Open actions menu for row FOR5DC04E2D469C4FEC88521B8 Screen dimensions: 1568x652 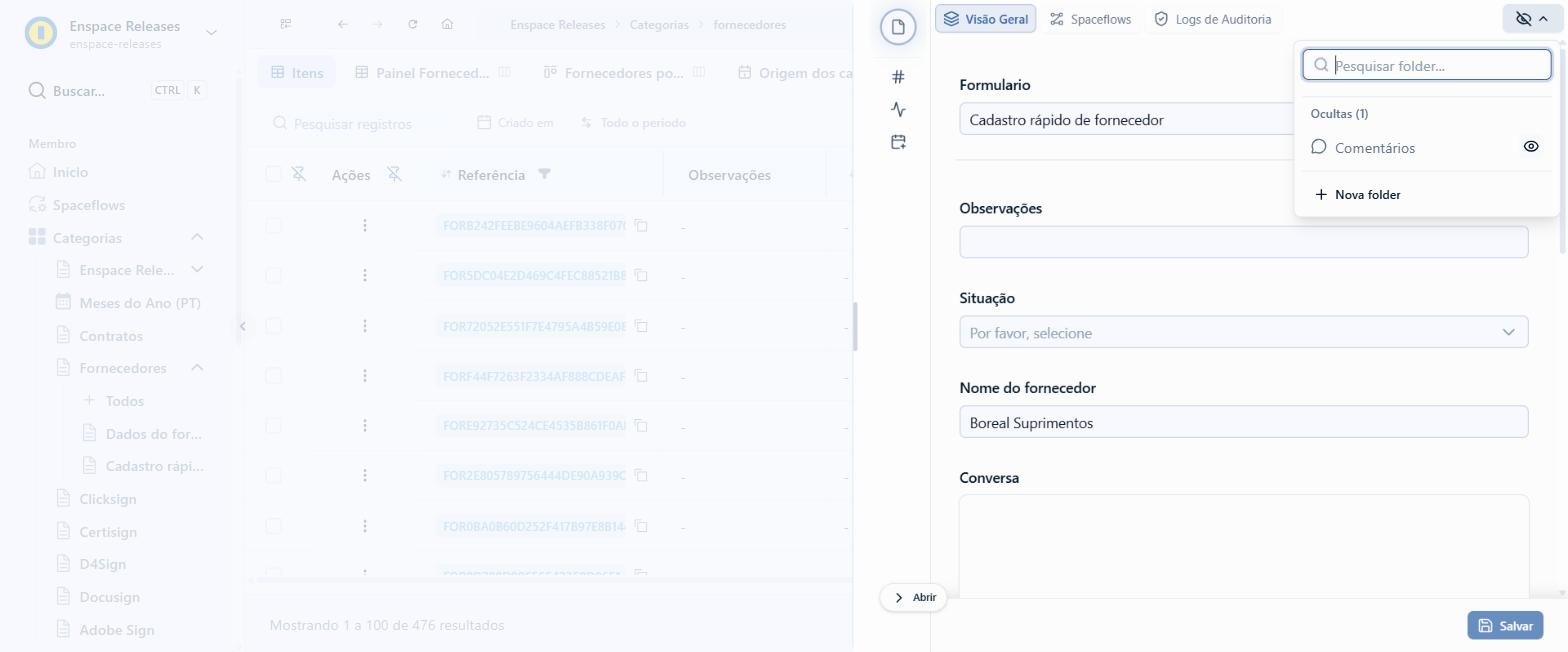click(365, 275)
